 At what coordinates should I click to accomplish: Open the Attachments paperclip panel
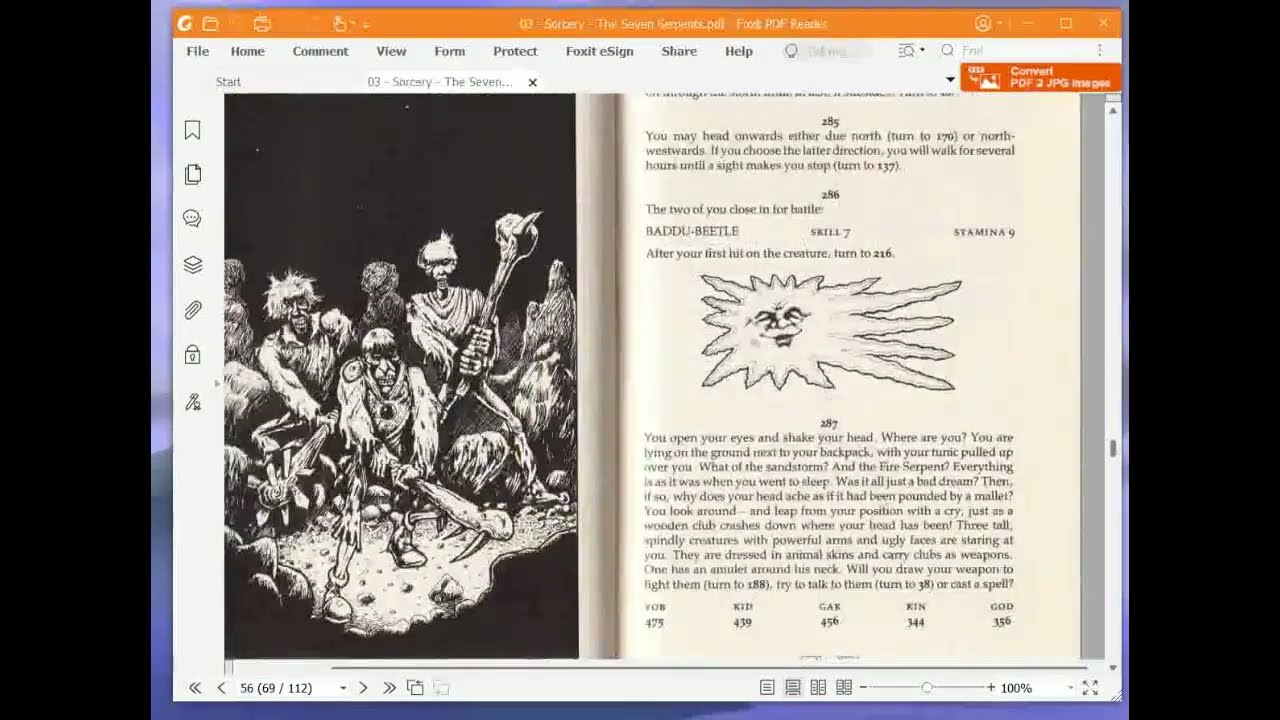click(x=193, y=310)
